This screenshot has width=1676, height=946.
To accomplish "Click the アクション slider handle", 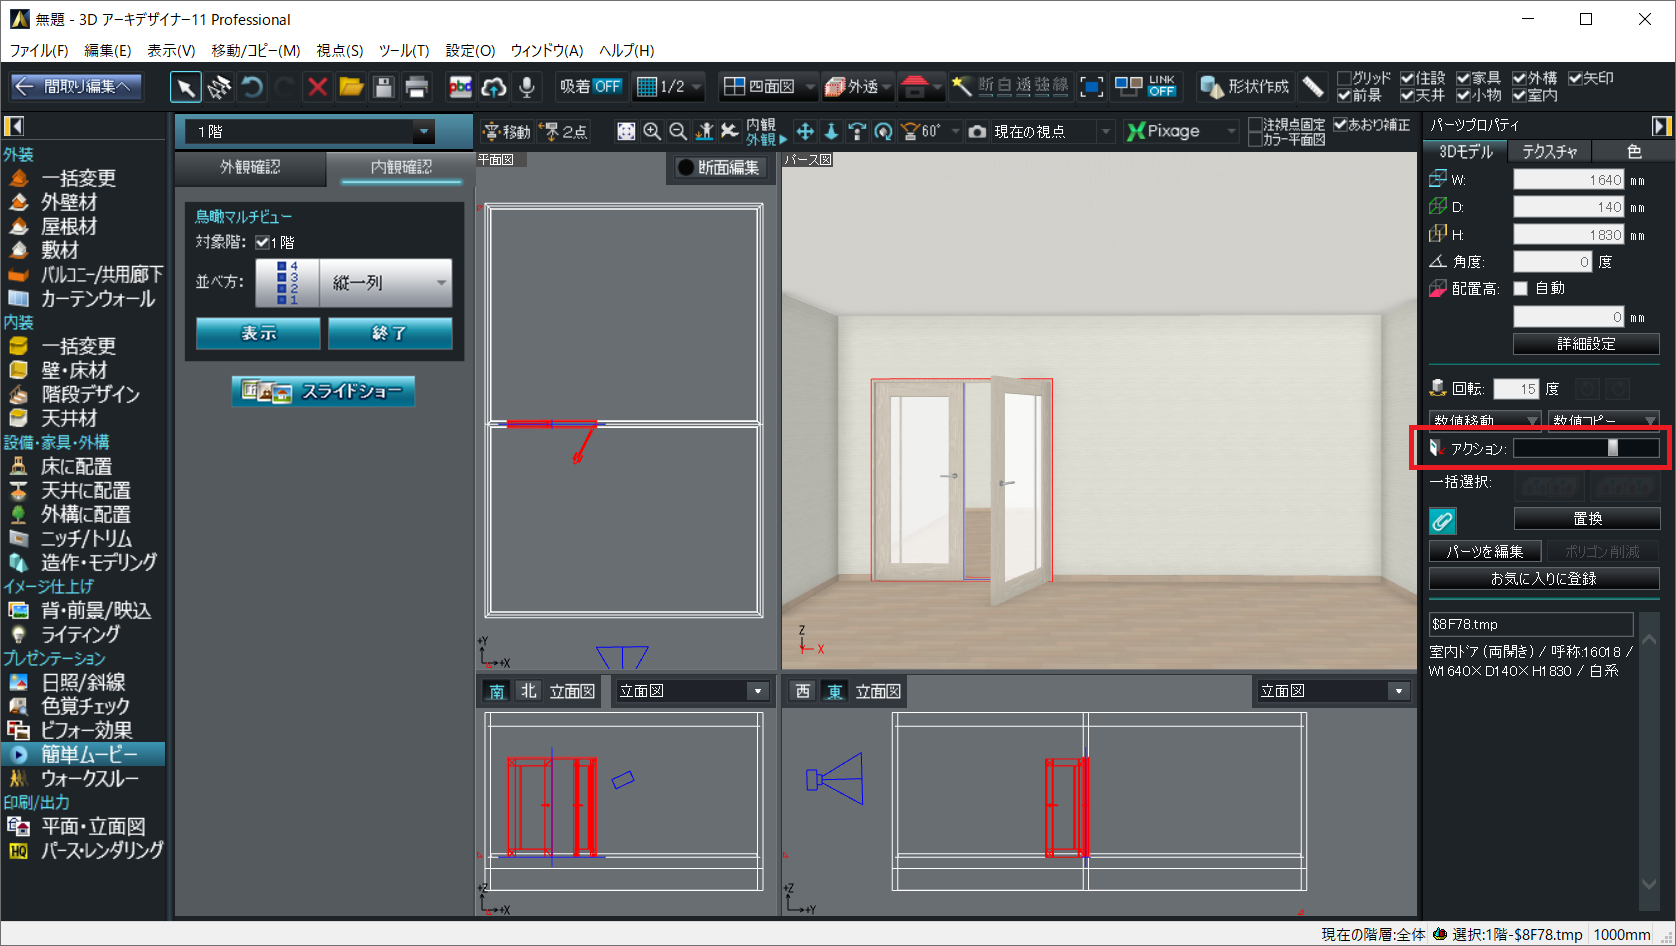I will [1612, 448].
